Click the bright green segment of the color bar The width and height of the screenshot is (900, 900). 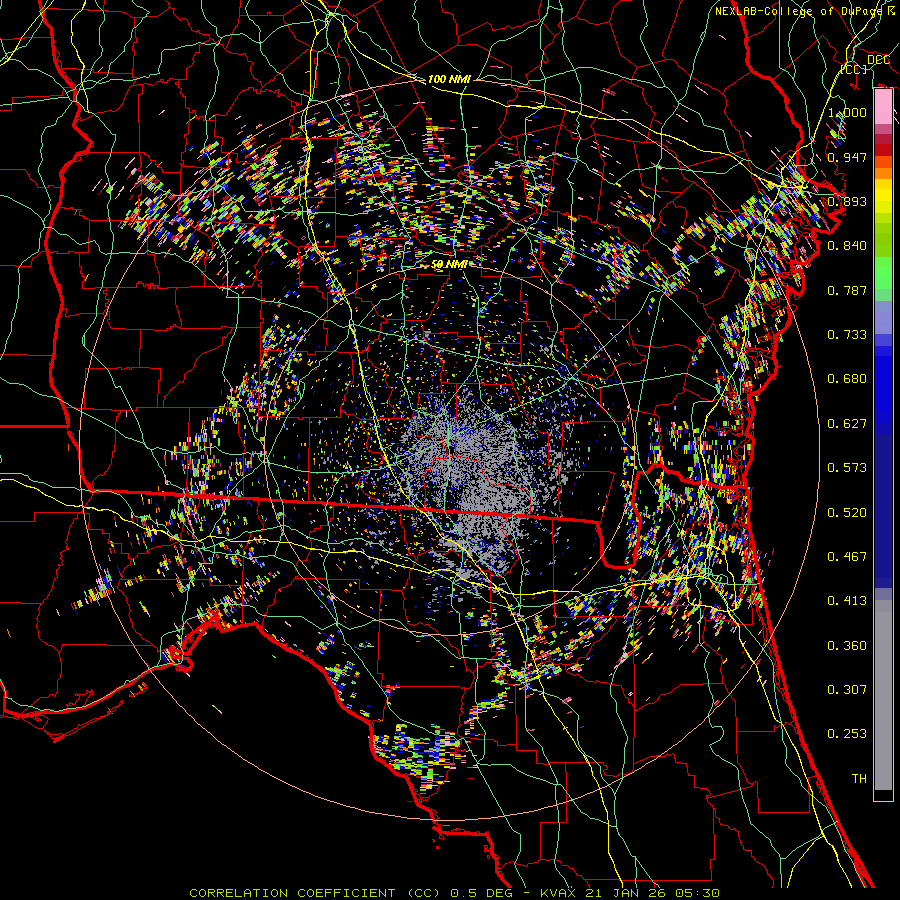[x=883, y=273]
